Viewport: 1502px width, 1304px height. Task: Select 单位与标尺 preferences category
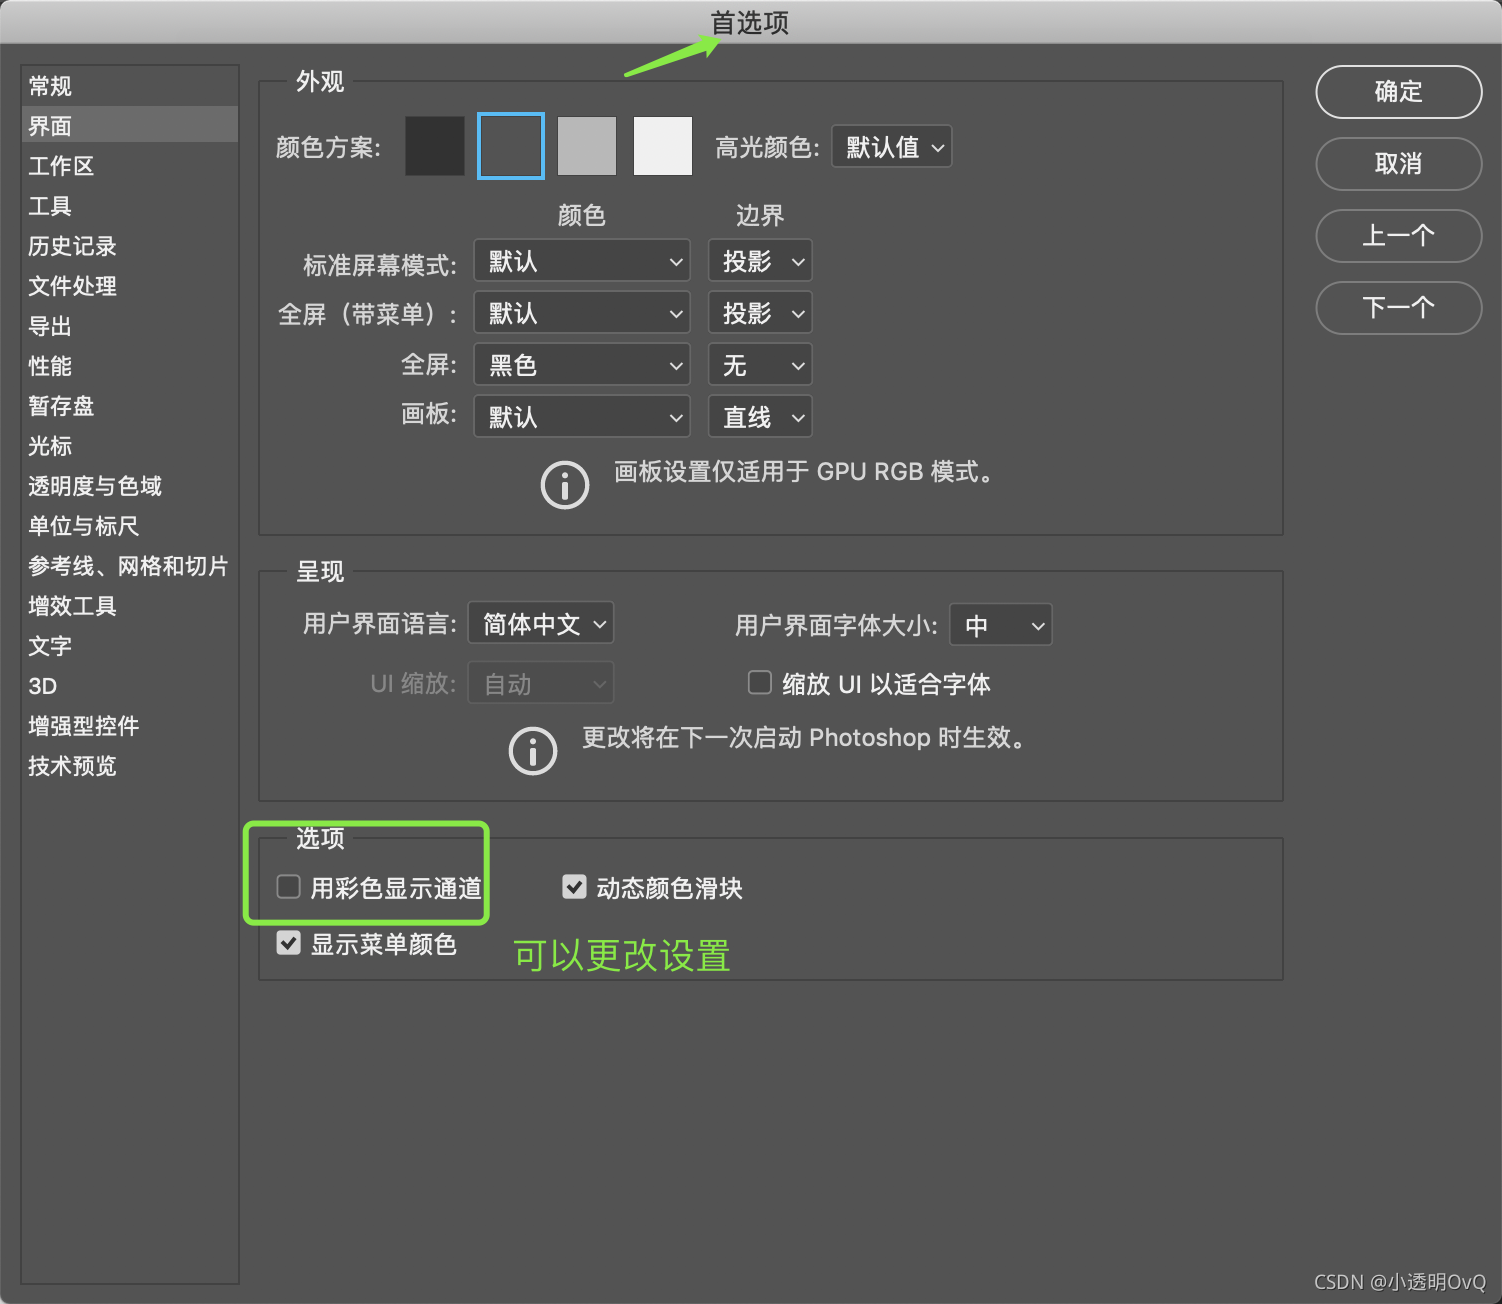point(130,526)
